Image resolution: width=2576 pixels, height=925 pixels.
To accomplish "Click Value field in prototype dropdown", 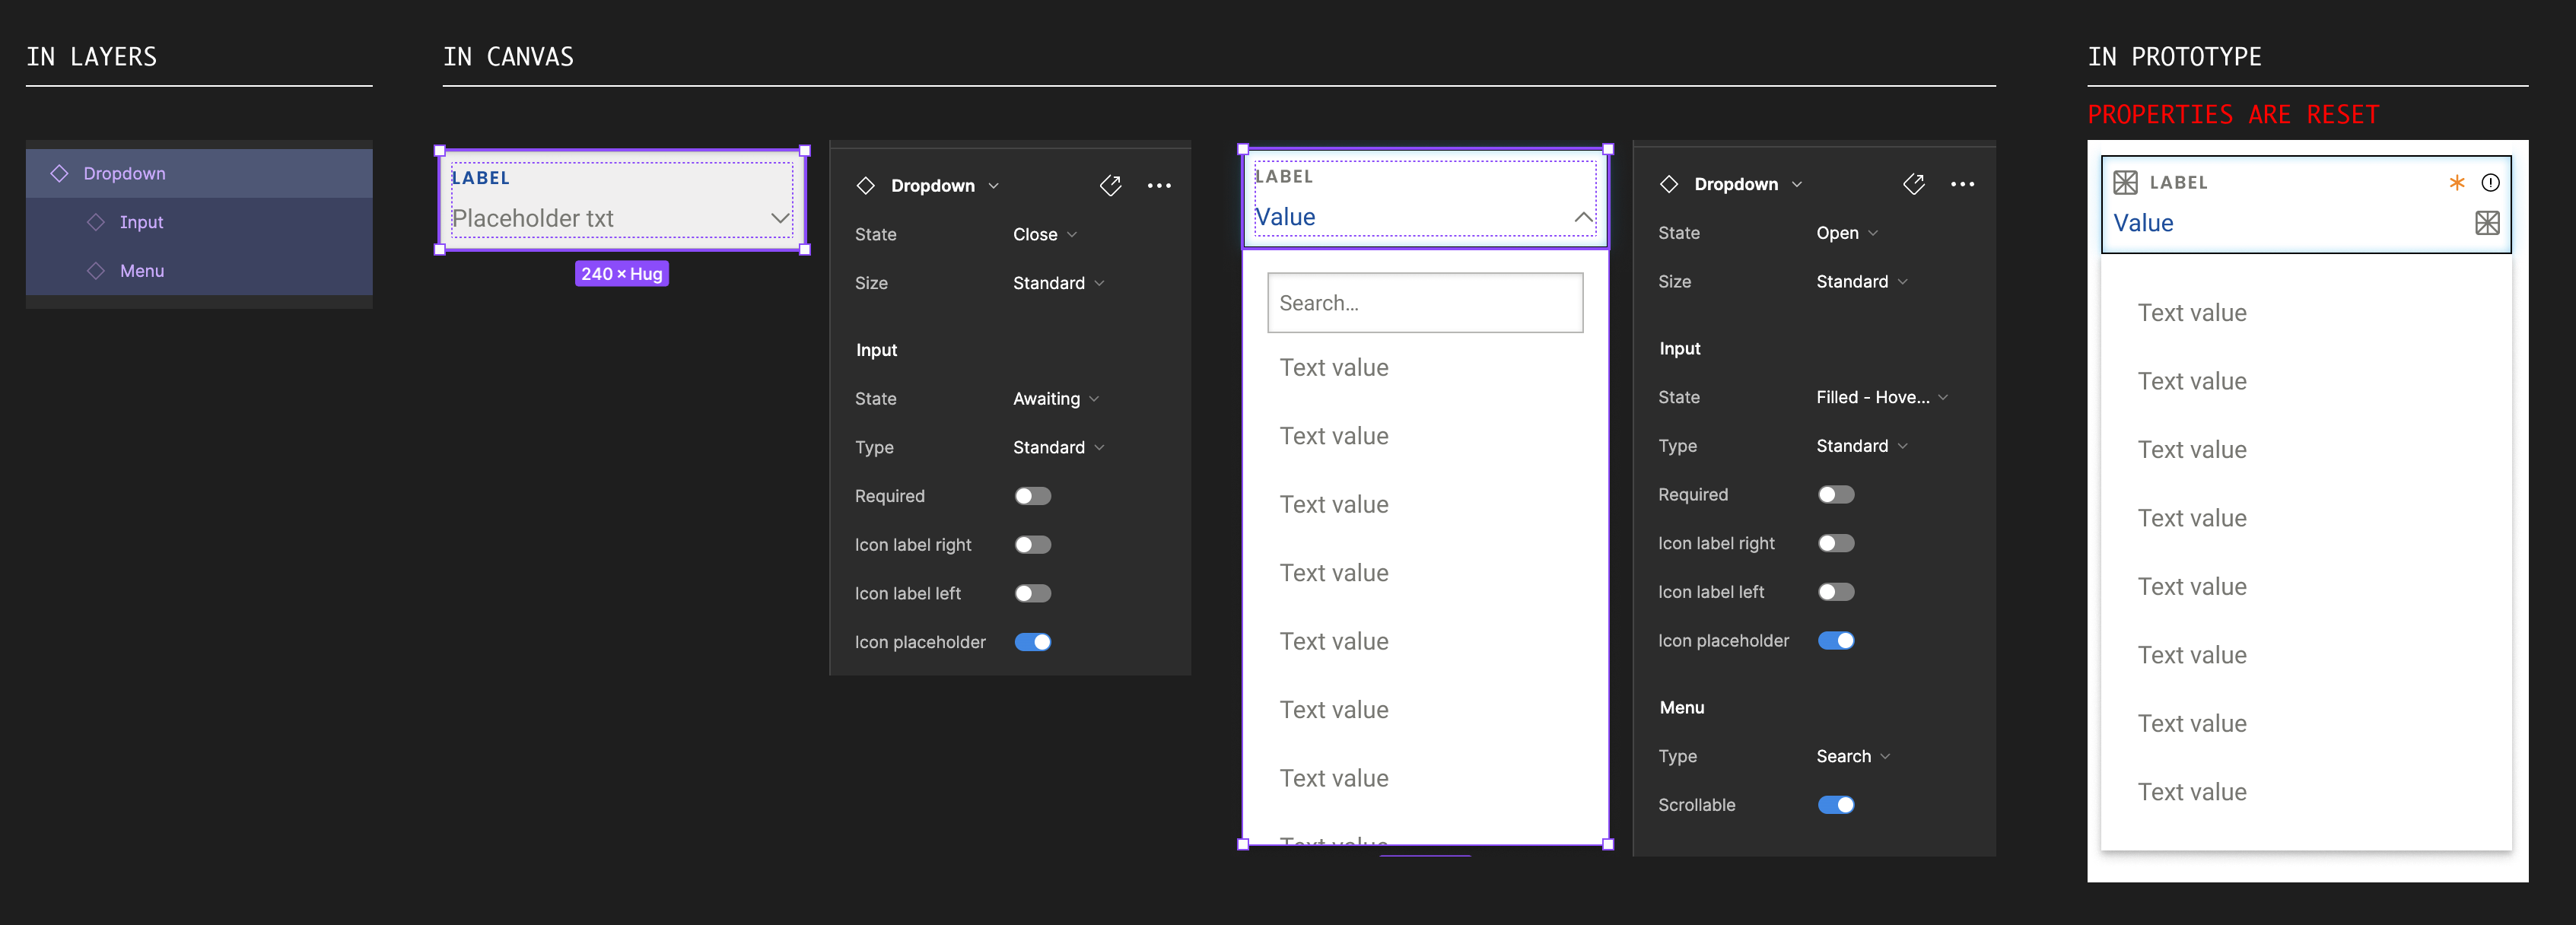I will [x=2306, y=205].
